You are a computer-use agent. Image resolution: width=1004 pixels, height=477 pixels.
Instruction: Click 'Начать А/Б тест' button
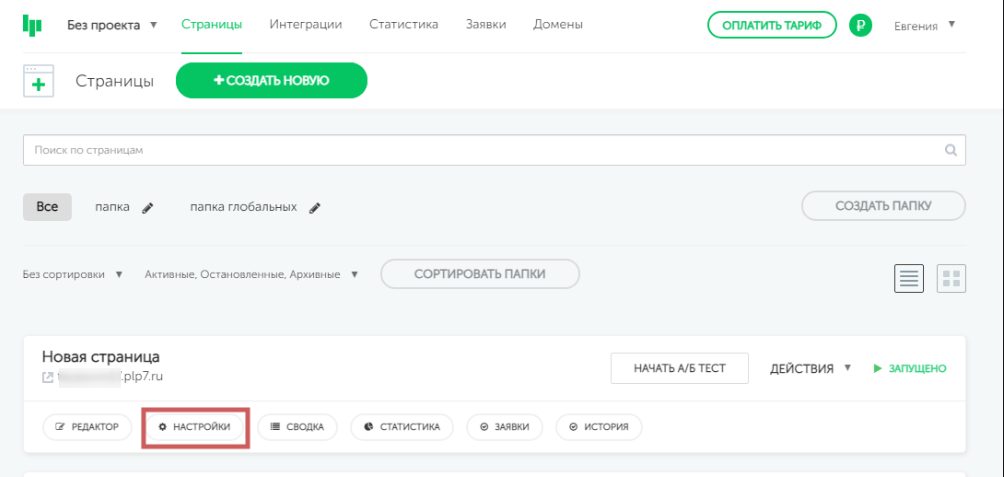680,368
